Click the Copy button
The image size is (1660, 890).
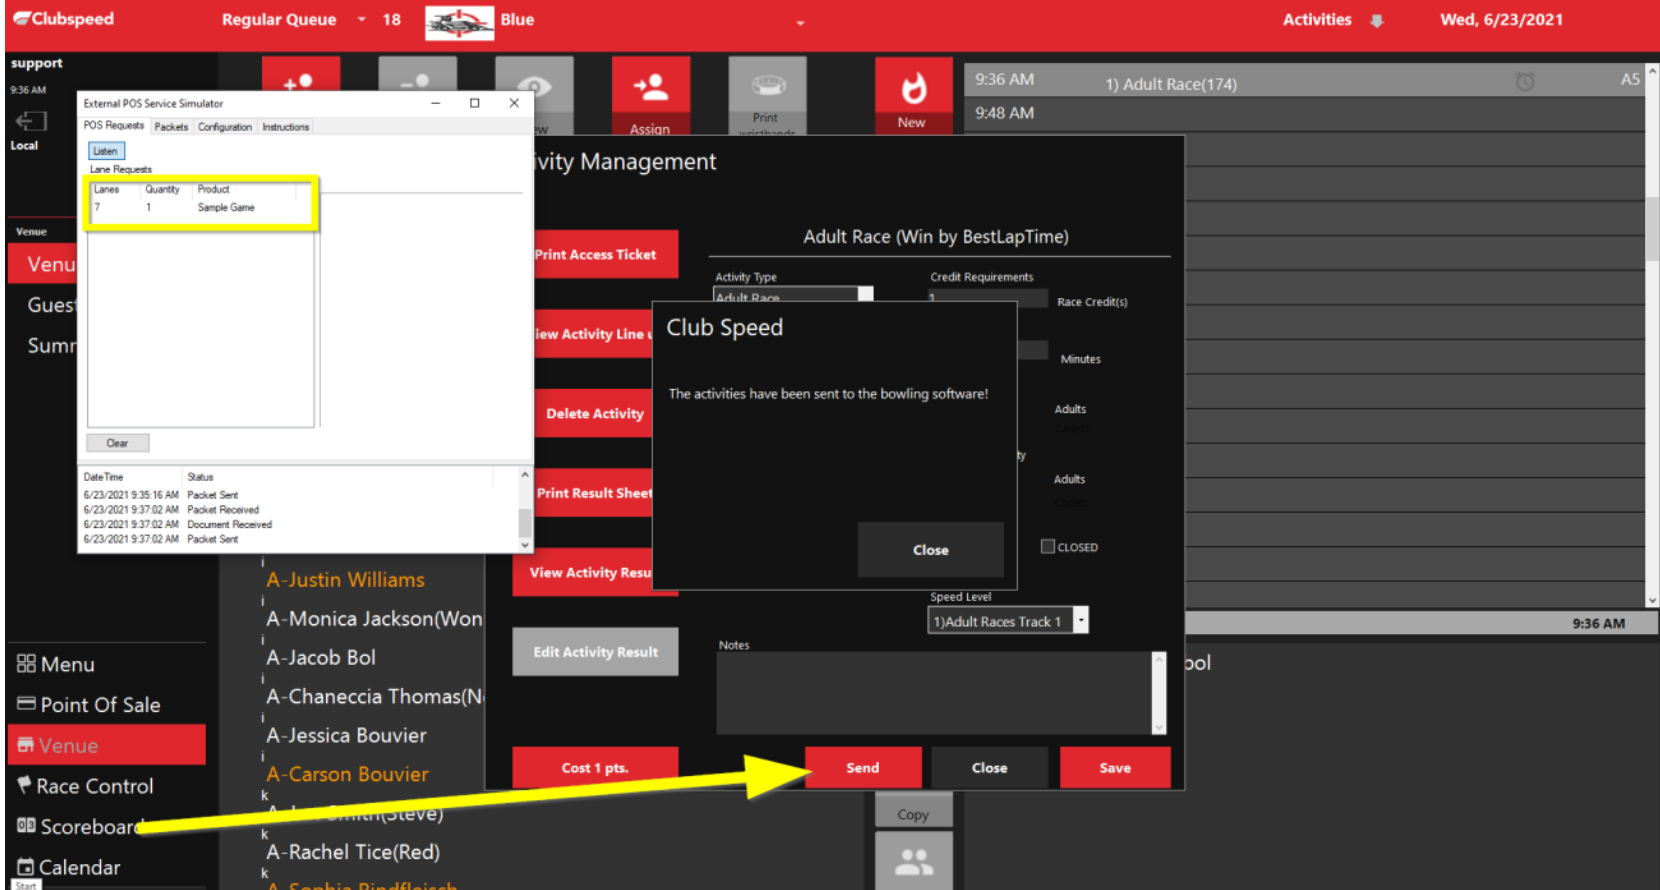point(914,815)
